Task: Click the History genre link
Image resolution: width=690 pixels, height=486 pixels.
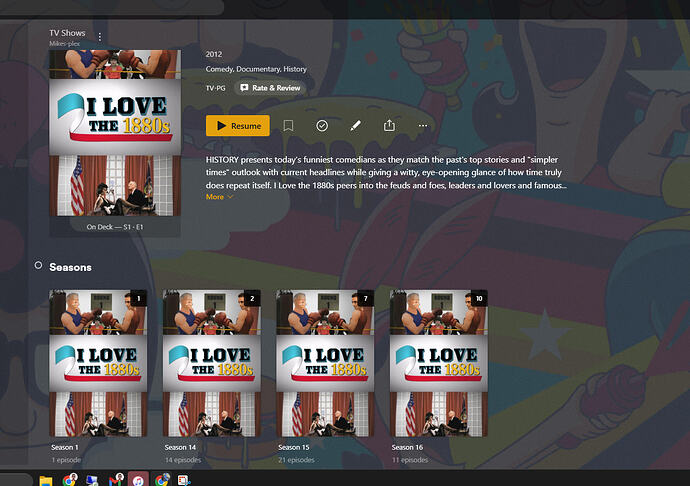Action: pyautogui.click(x=295, y=69)
